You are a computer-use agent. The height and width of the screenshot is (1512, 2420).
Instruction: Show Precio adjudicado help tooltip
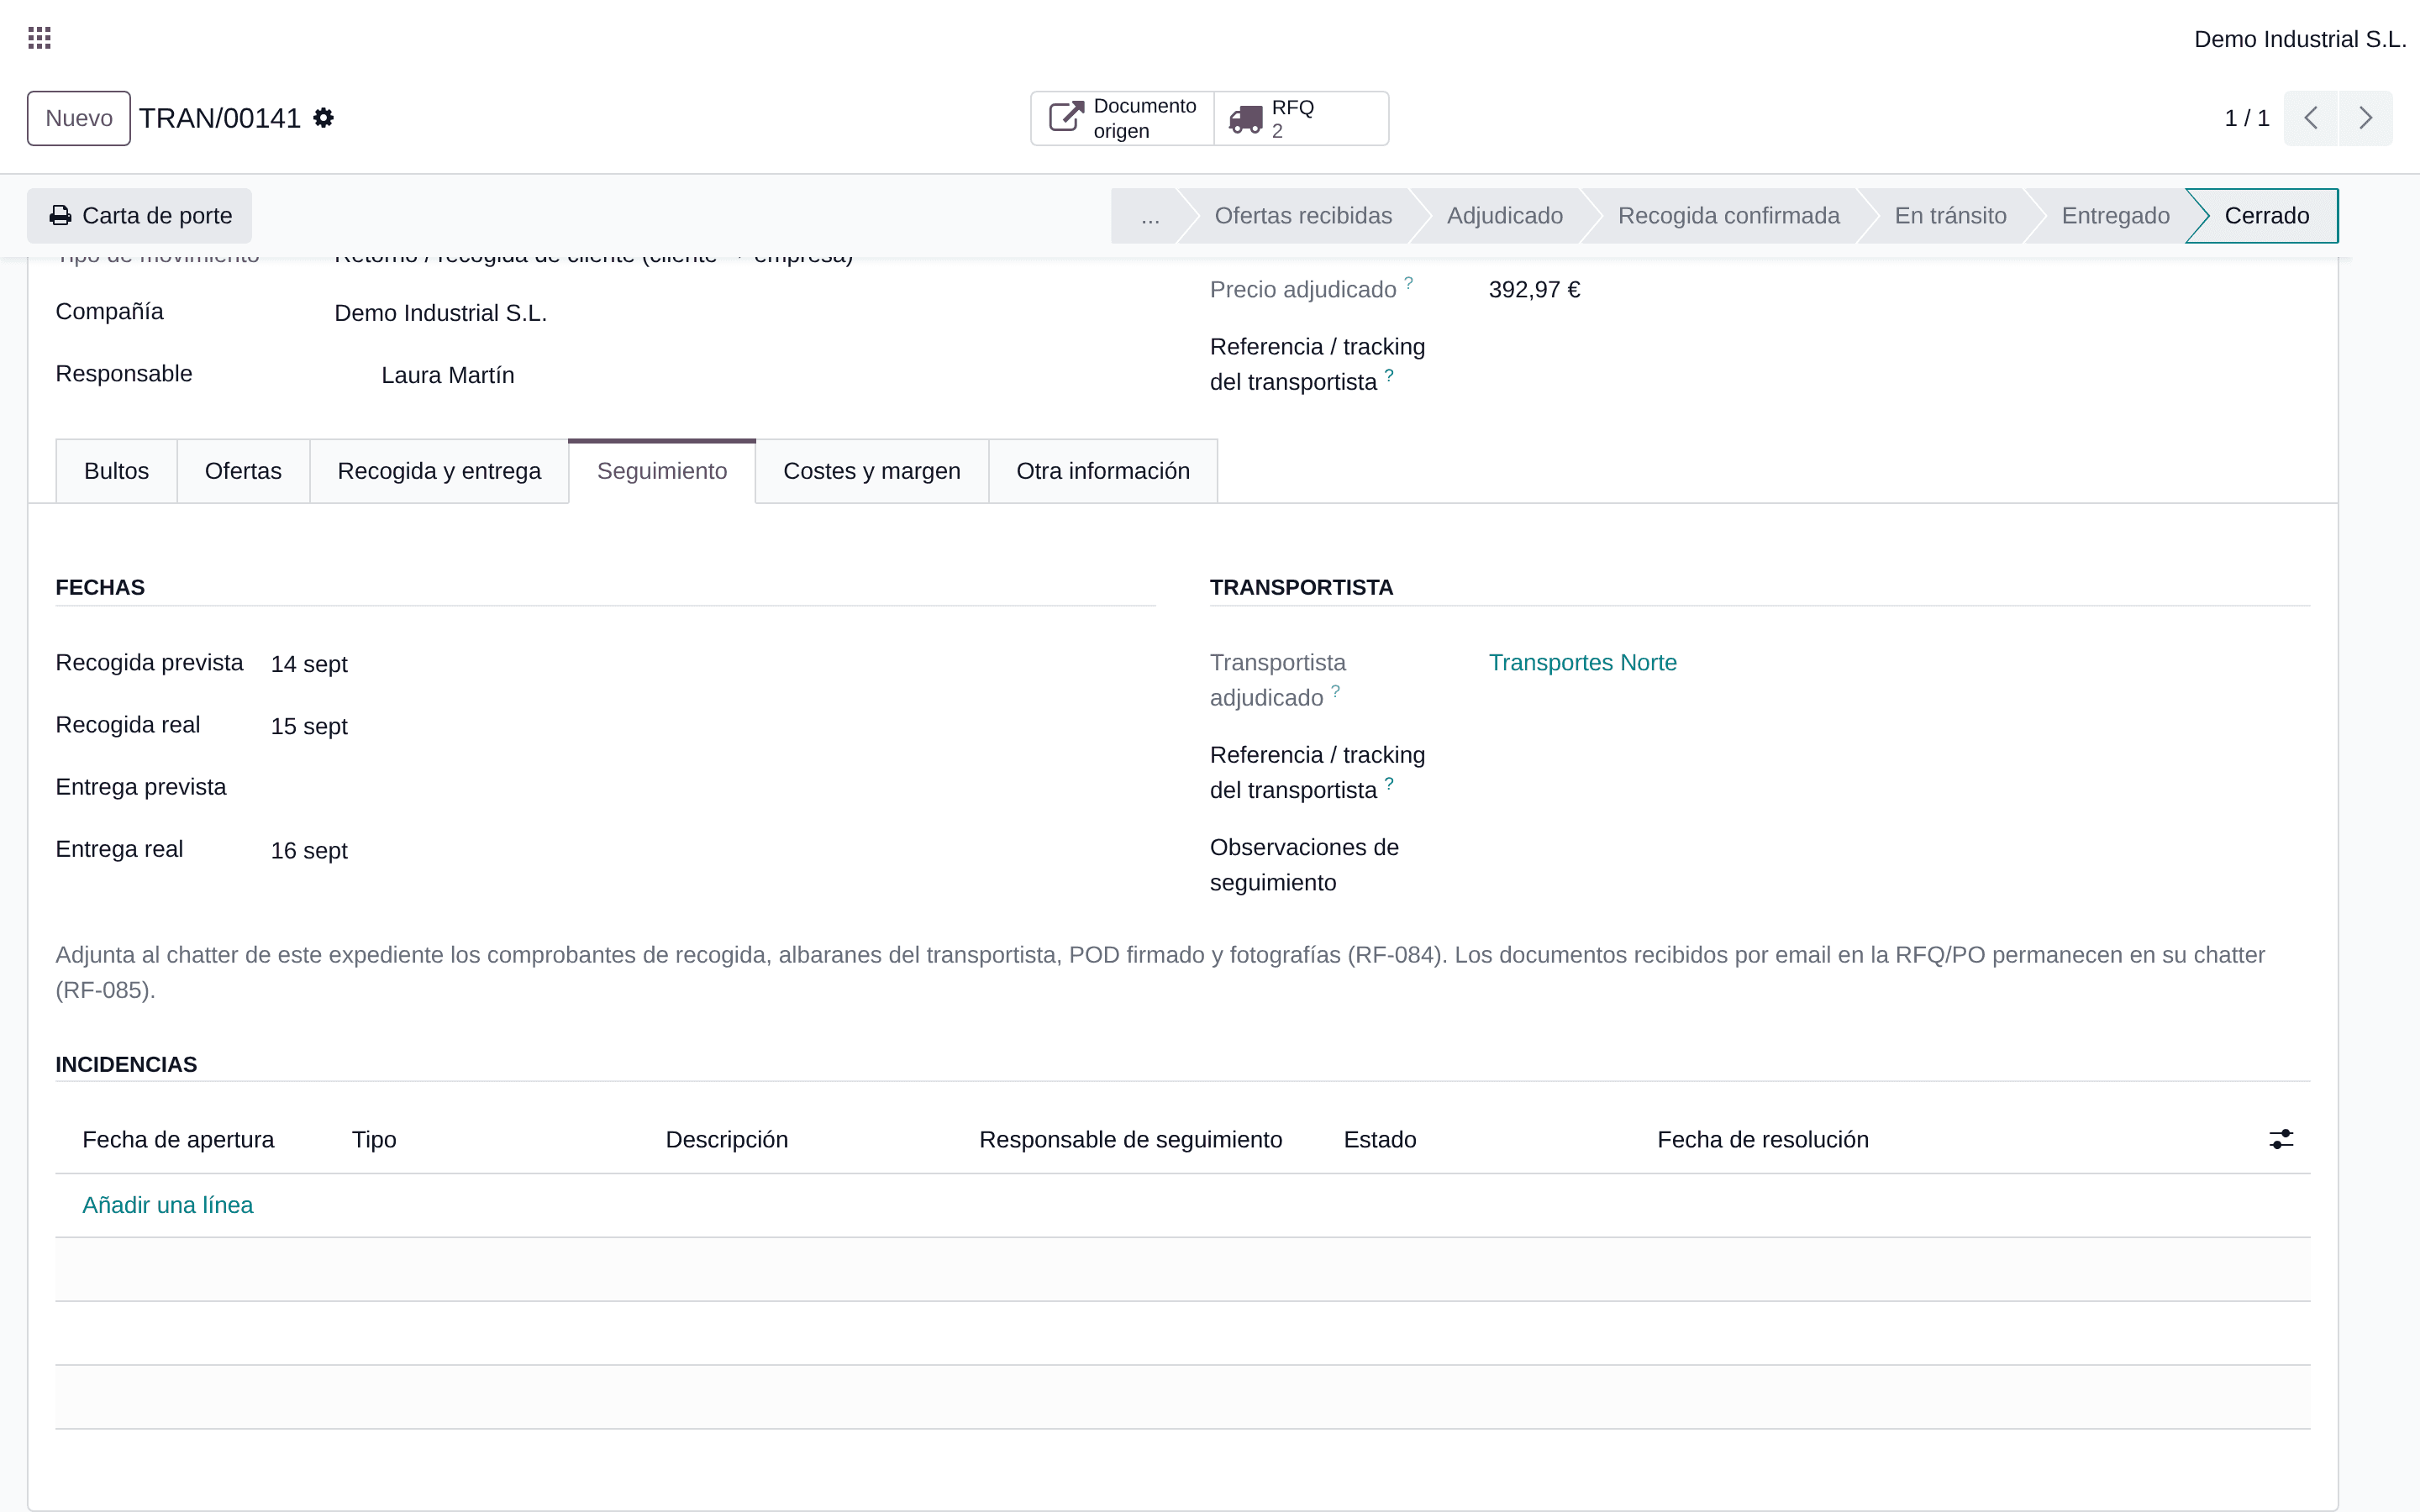tap(1408, 283)
